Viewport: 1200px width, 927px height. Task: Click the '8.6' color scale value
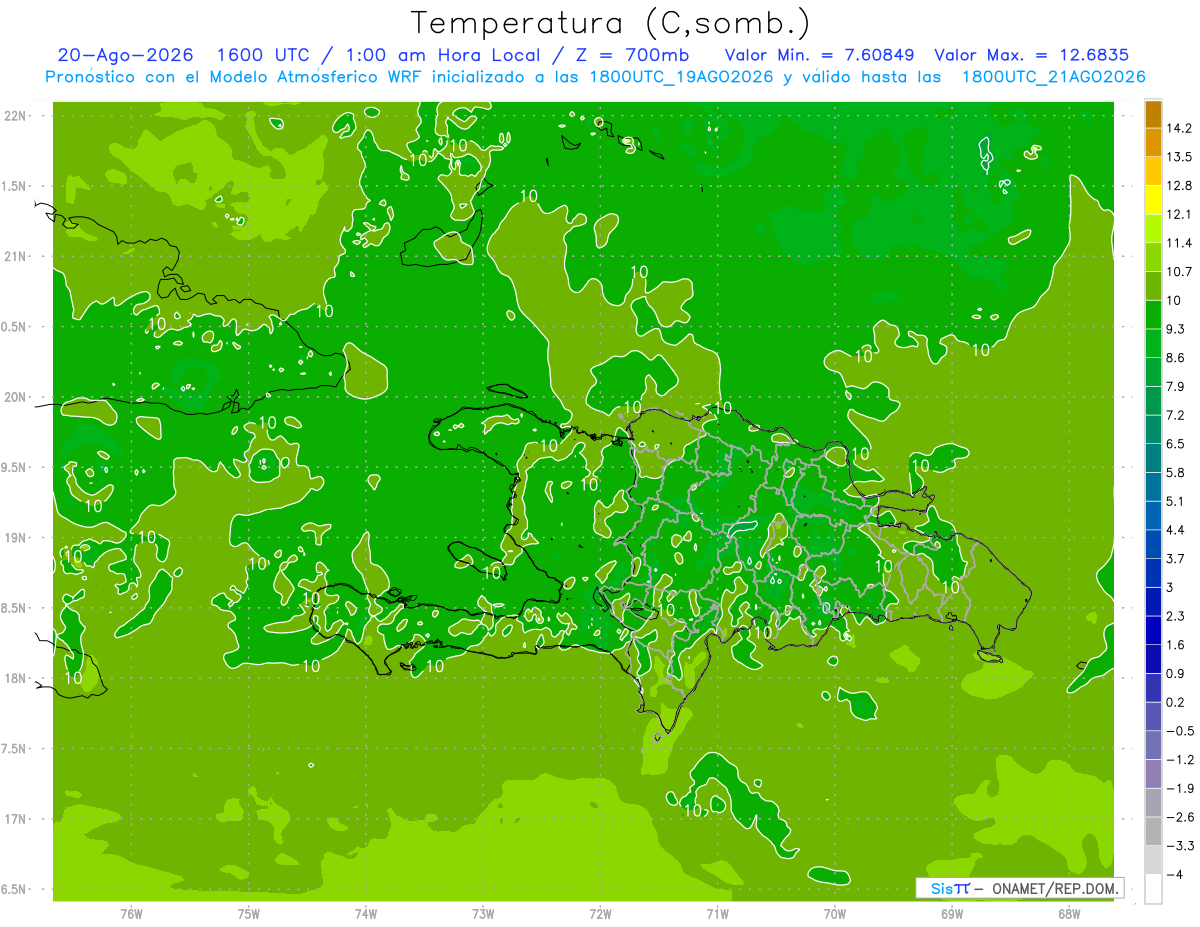point(1176,358)
